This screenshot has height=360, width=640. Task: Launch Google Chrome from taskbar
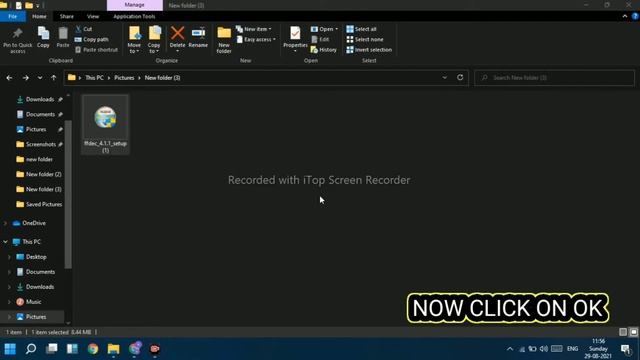click(93, 349)
